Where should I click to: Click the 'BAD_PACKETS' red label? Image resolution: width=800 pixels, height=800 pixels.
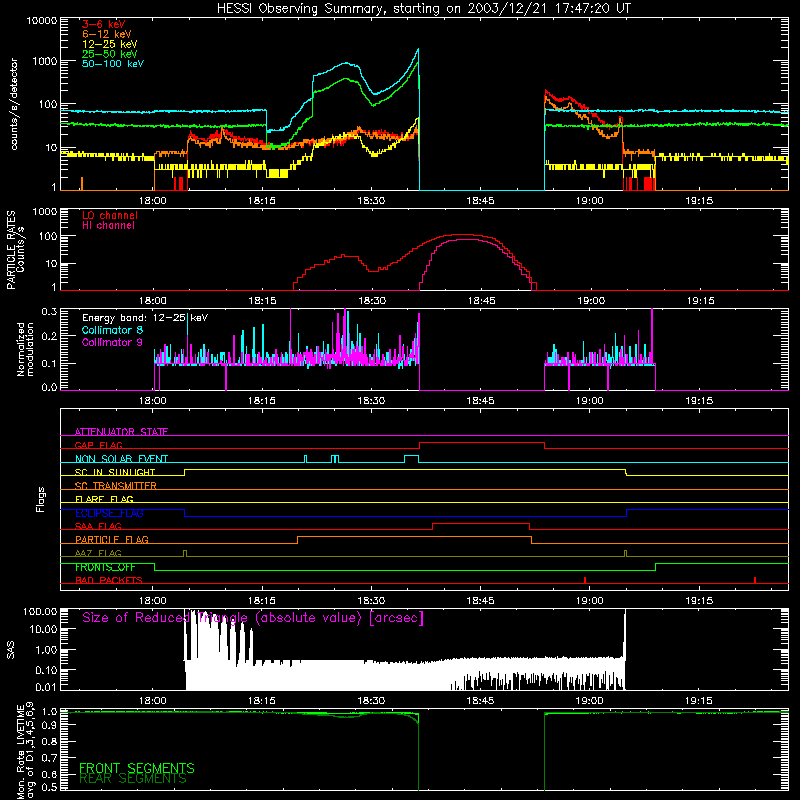tap(109, 580)
